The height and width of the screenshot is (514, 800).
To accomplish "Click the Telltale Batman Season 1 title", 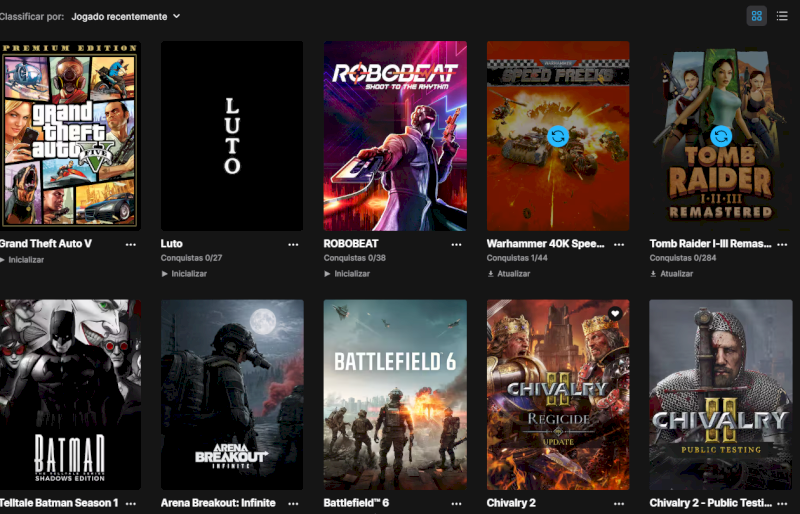I will [x=59, y=503].
